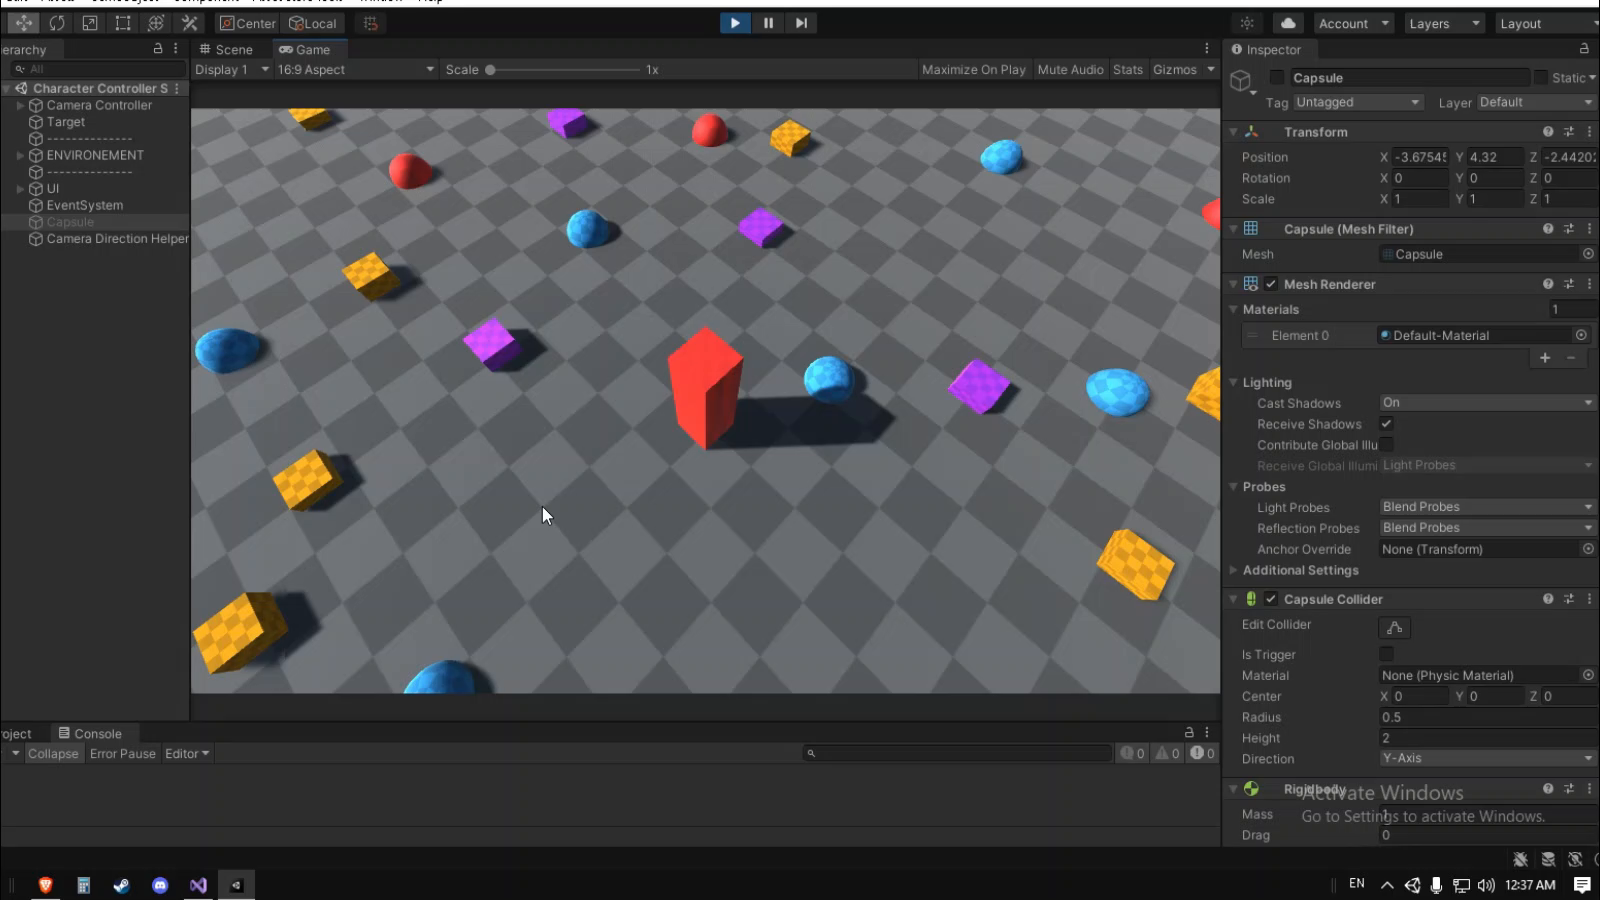Pick material for Element 0 selector
Screen dimensions: 1600x900
point(1581,335)
